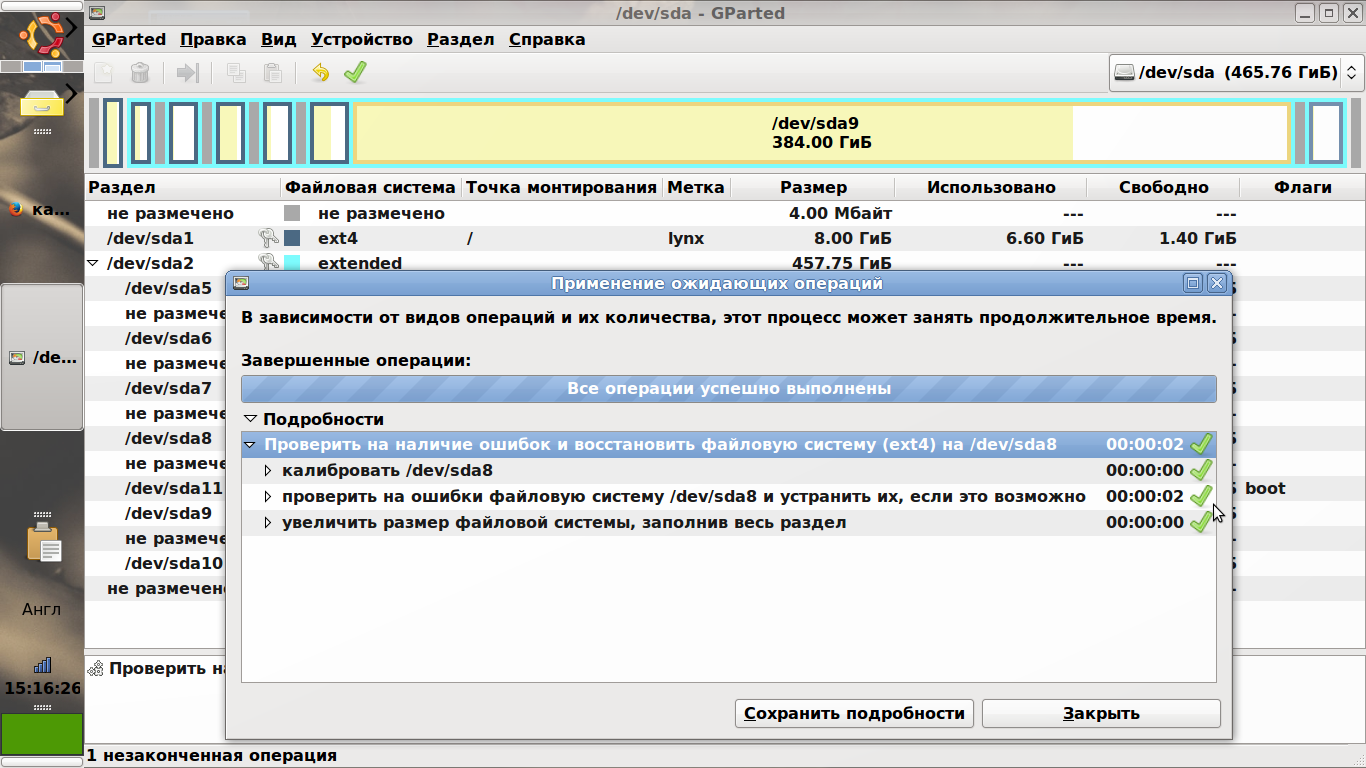This screenshot has height=768, width=1366.
Task: Open the Ubuntu logo main menu
Action: pos(43,35)
